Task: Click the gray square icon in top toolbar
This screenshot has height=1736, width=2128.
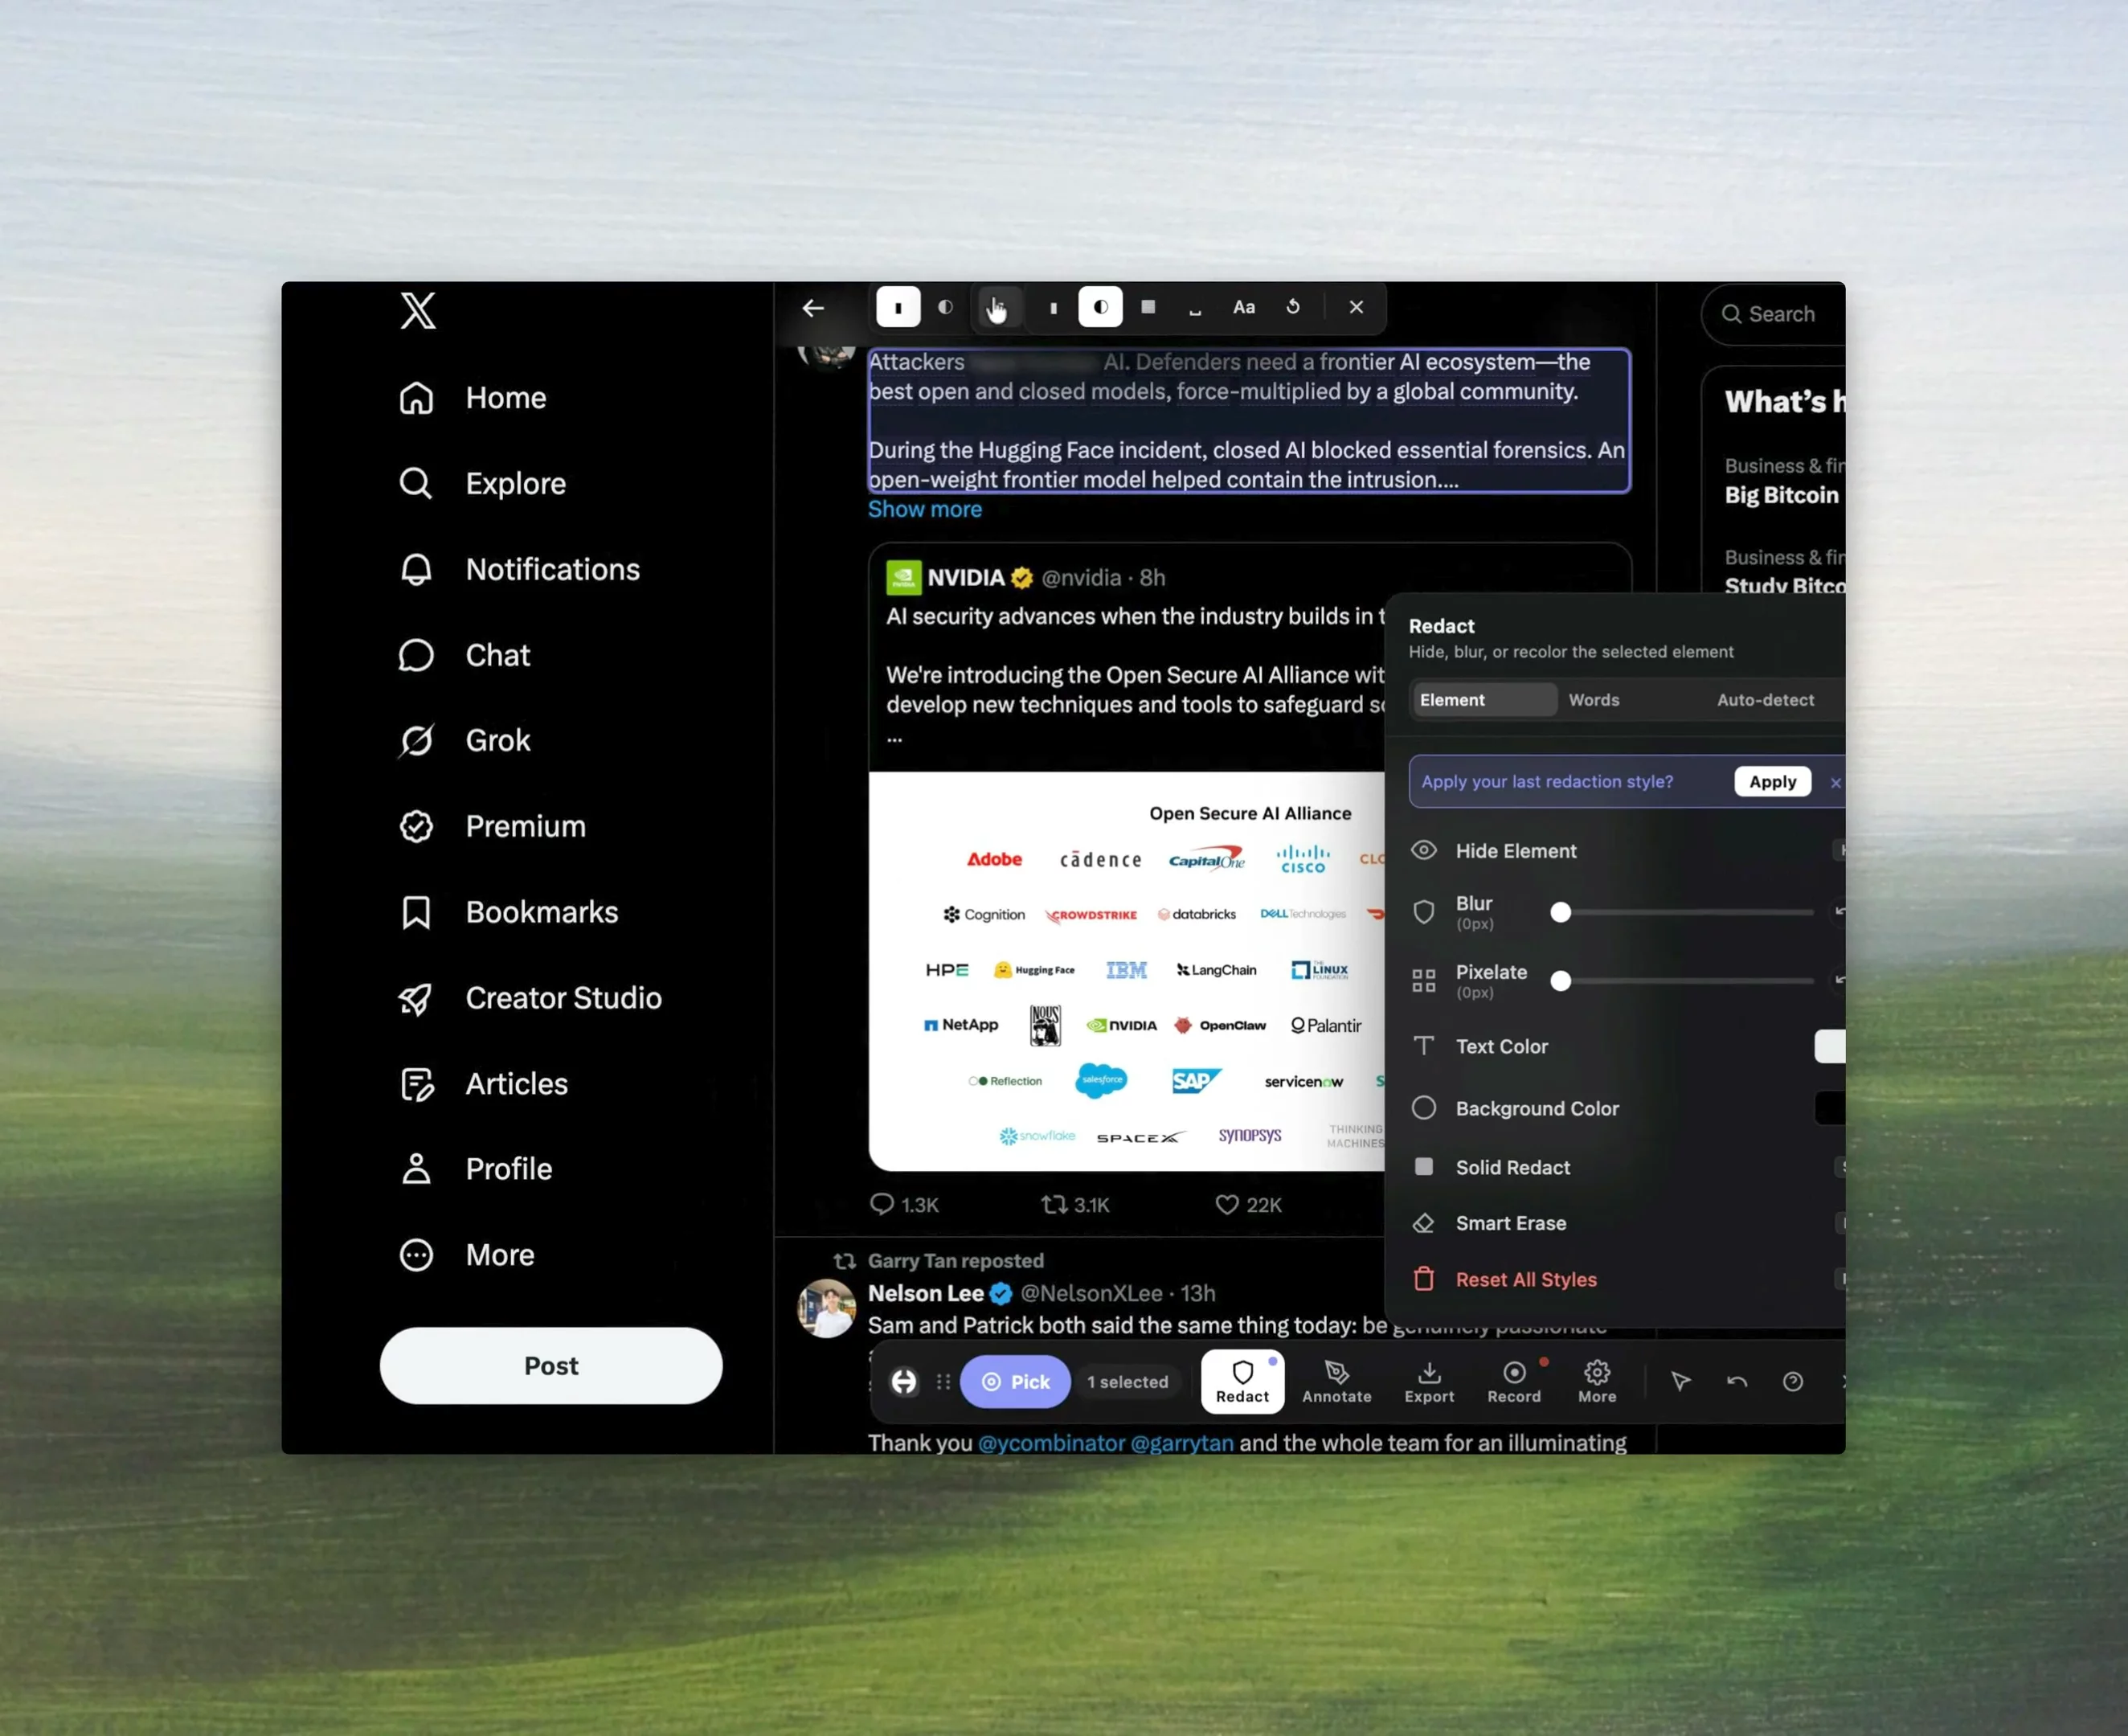Action: click(1148, 307)
